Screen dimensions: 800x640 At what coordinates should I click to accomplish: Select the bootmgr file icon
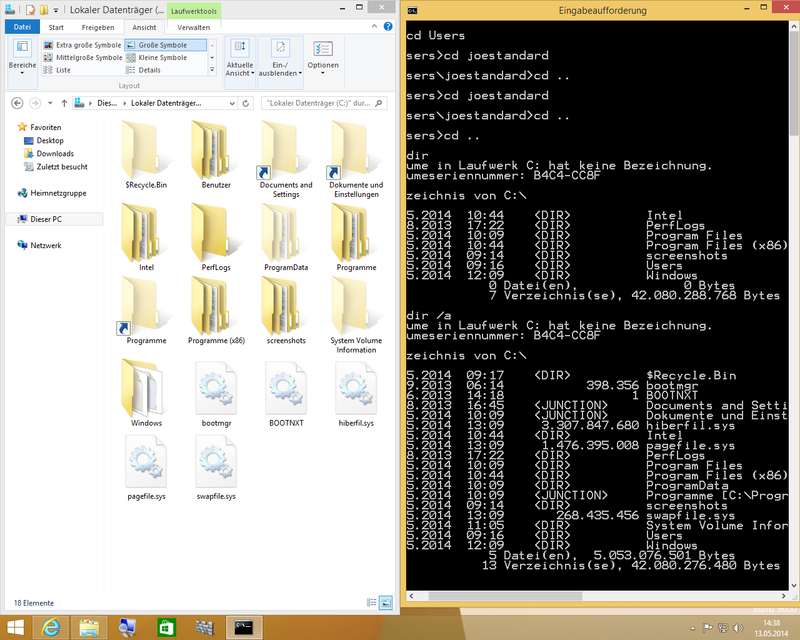[216, 390]
